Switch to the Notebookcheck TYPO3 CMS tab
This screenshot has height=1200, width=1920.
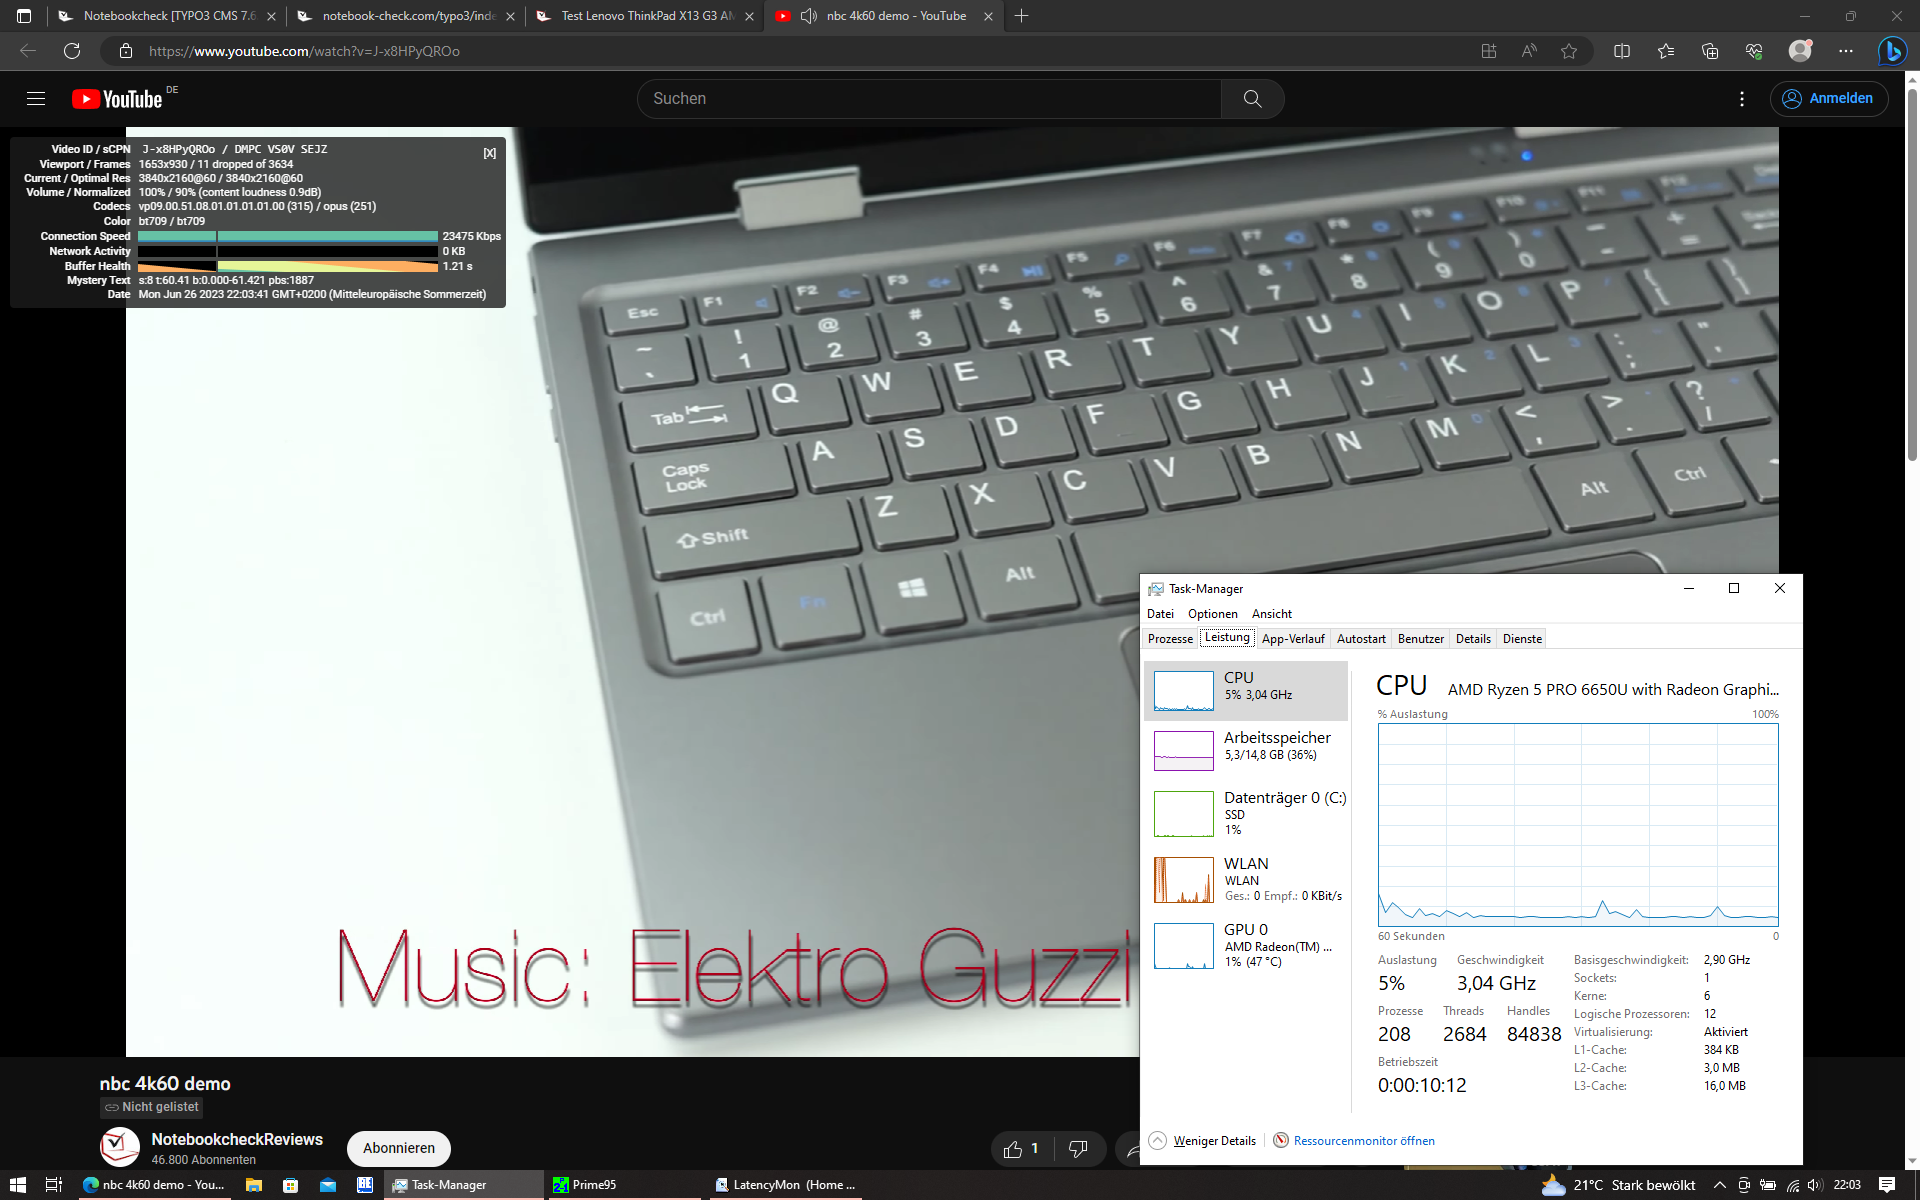tap(168, 16)
